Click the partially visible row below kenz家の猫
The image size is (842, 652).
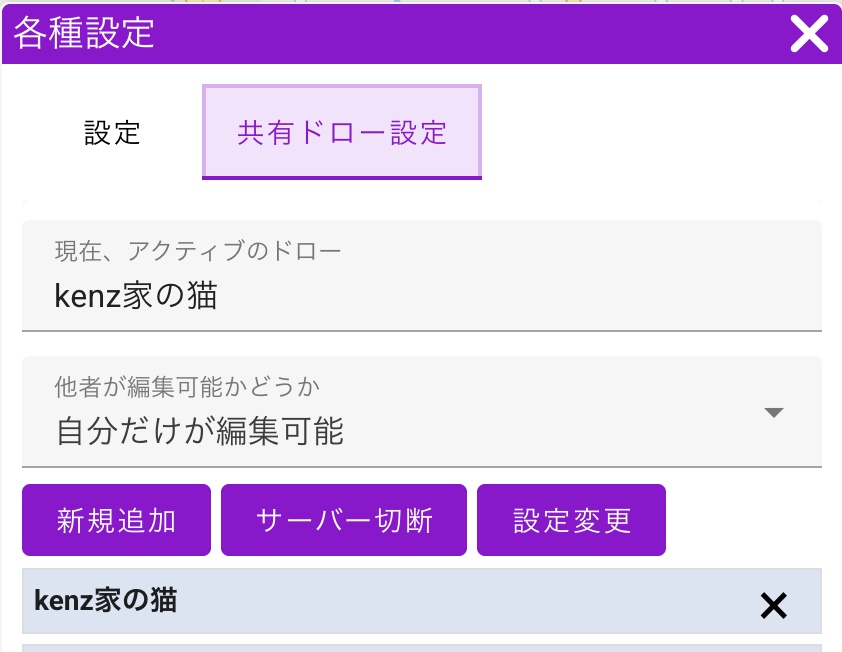(421, 647)
